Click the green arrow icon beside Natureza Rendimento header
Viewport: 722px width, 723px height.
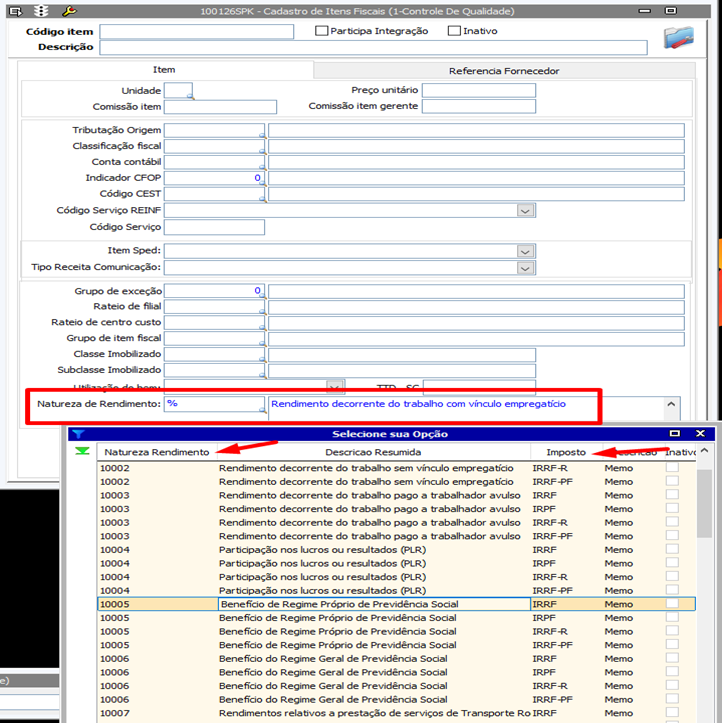pyautogui.click(x=83, y=451)
